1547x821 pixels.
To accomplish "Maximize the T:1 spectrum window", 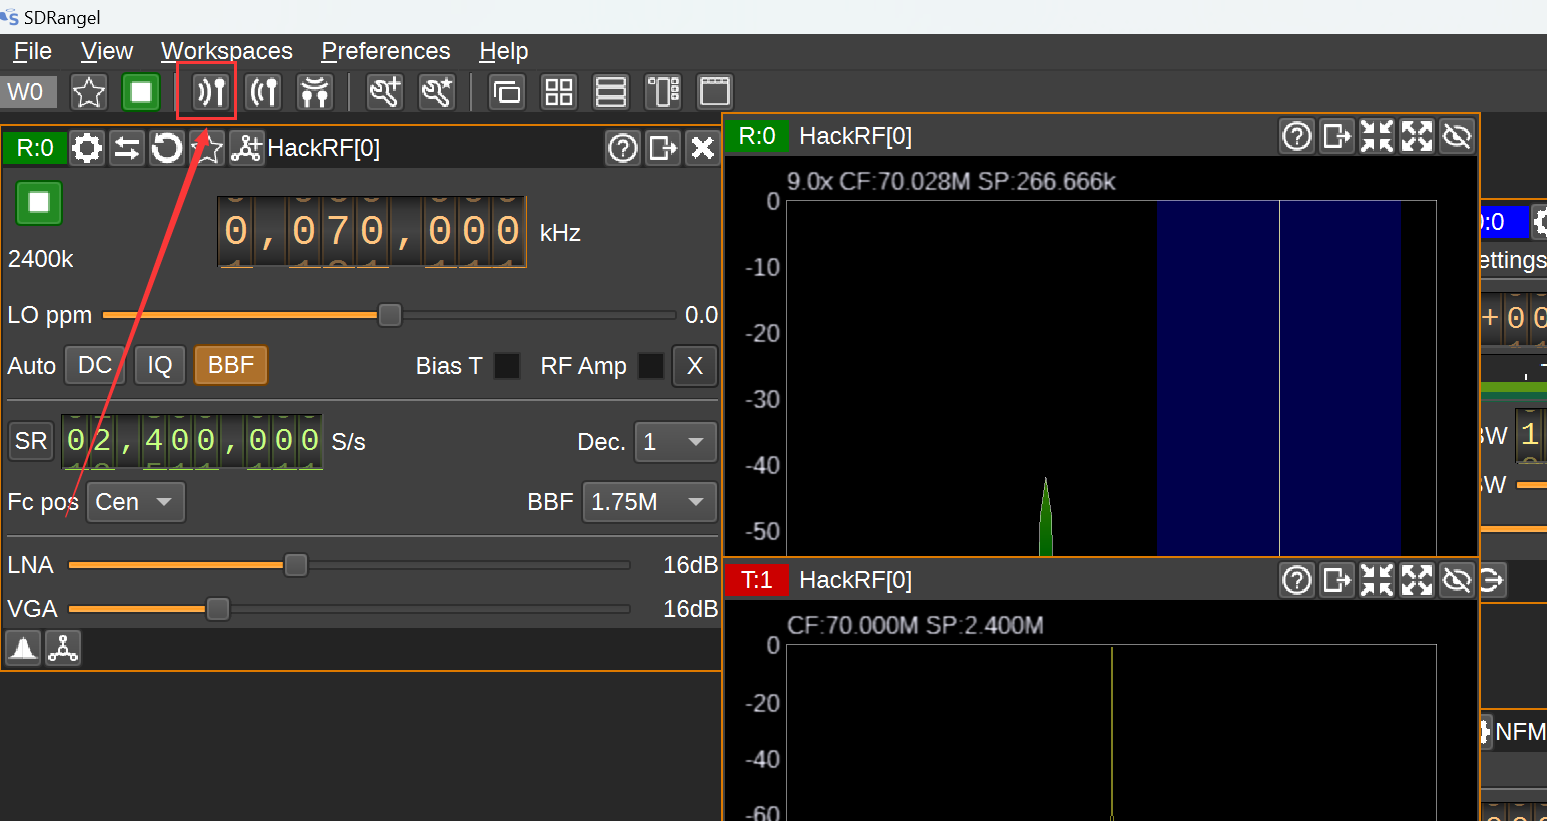I will tap(1417, 580).
